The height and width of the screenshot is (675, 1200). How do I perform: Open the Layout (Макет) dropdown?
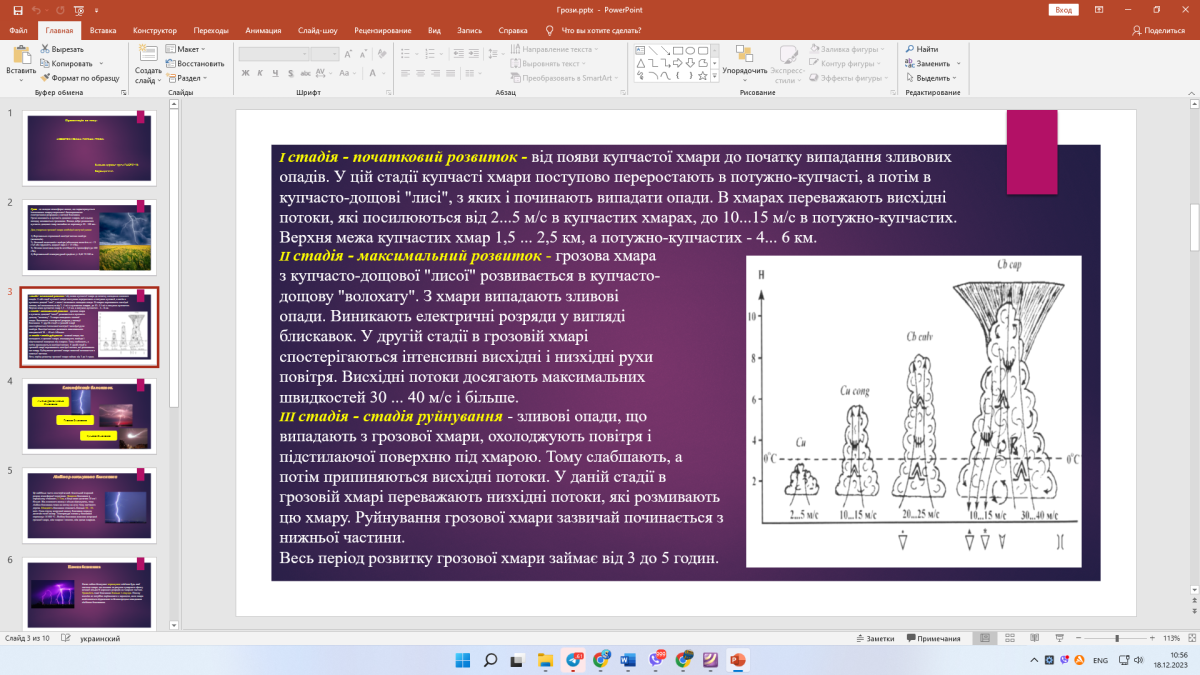186,49
